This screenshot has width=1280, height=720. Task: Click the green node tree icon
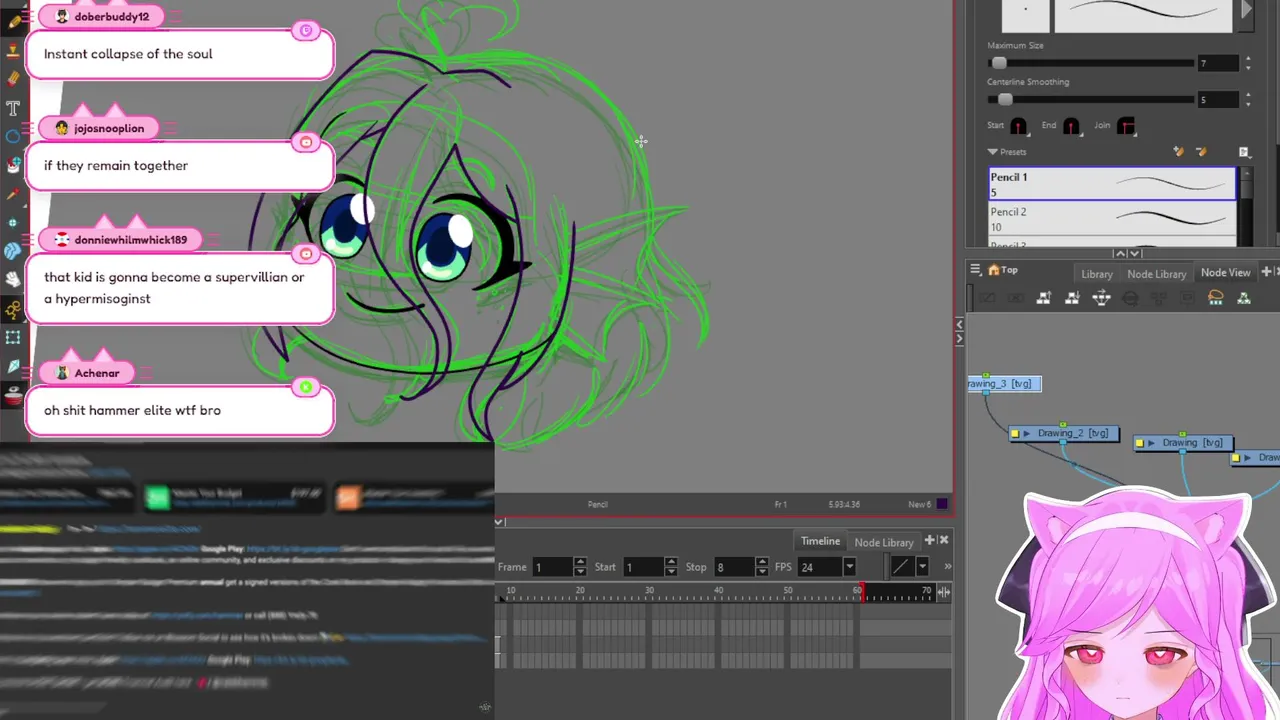click(x=1244, y=298)
